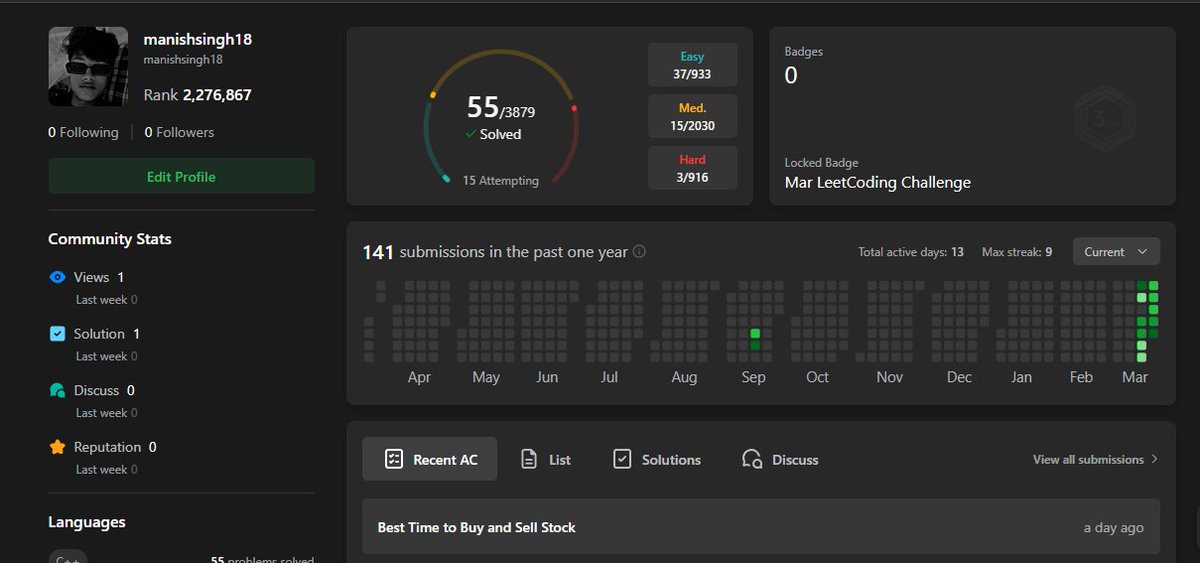Click the 15 Attempting label
1200x563 pixels.
pyautogui.click(x=500, y=181)
